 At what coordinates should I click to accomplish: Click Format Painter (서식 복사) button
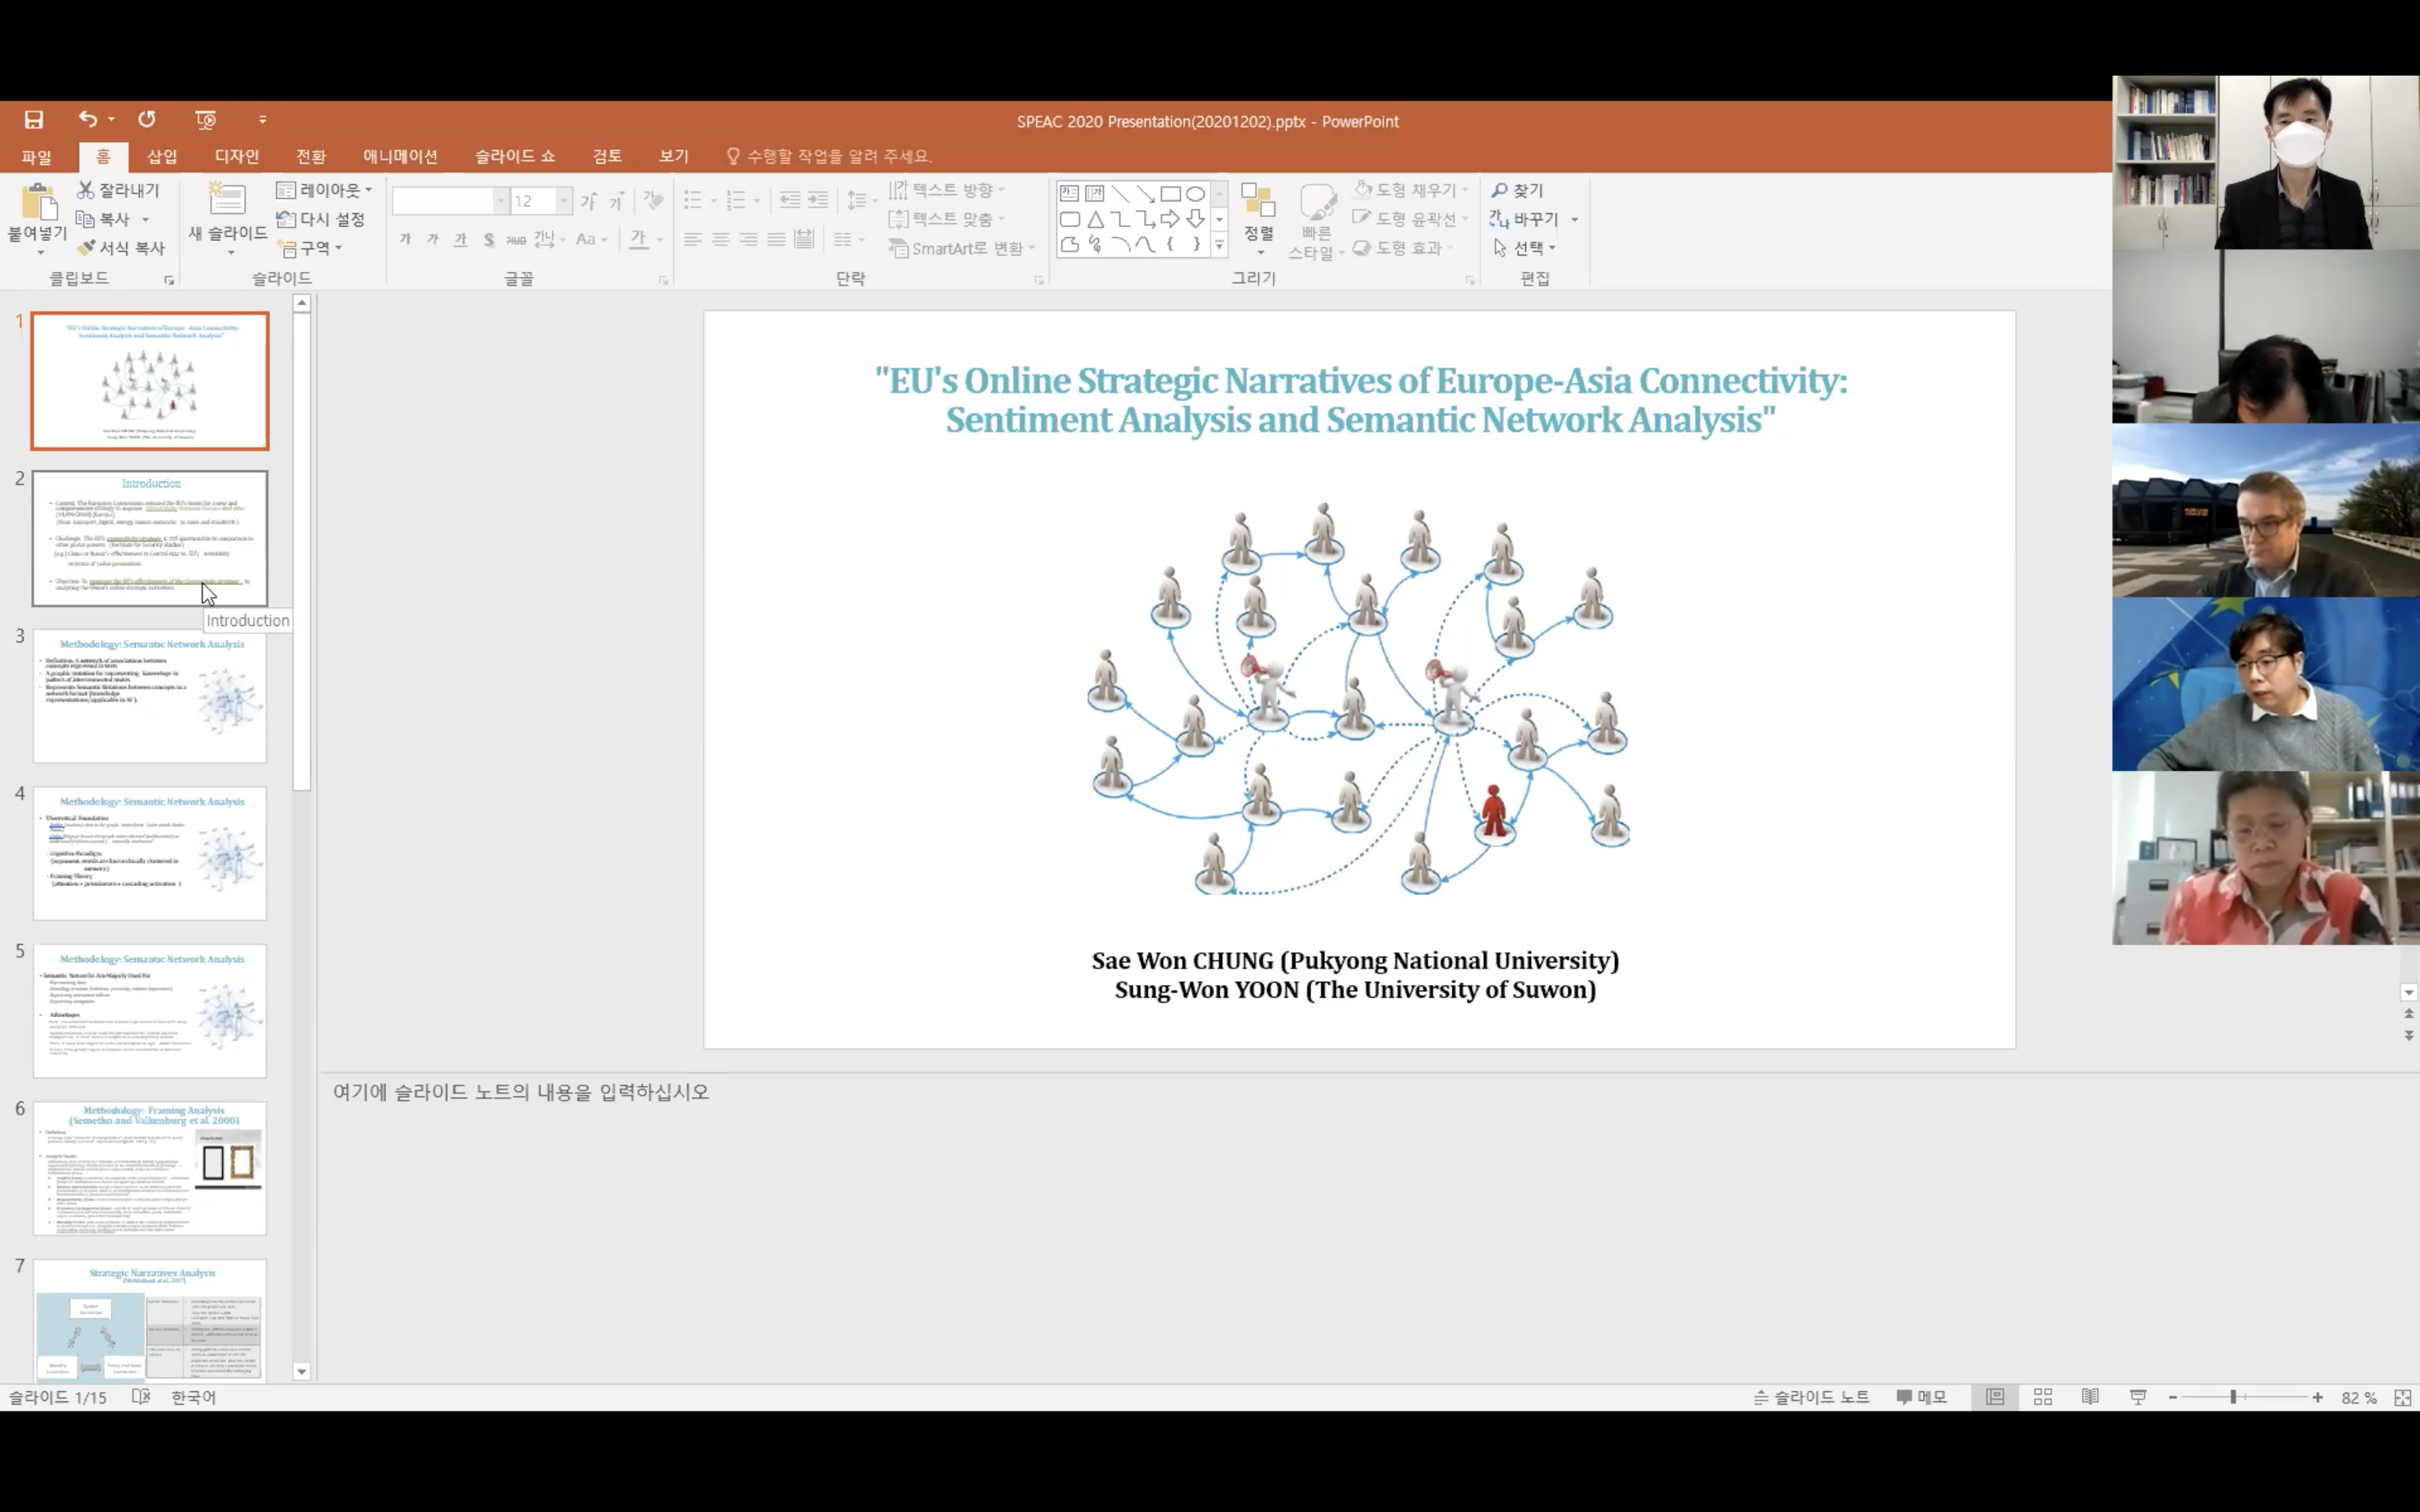pos(121,247)
